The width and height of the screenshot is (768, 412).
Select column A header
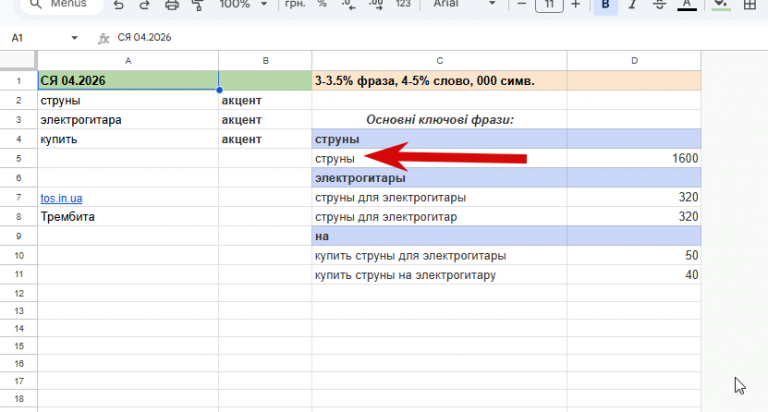point(128,61)
